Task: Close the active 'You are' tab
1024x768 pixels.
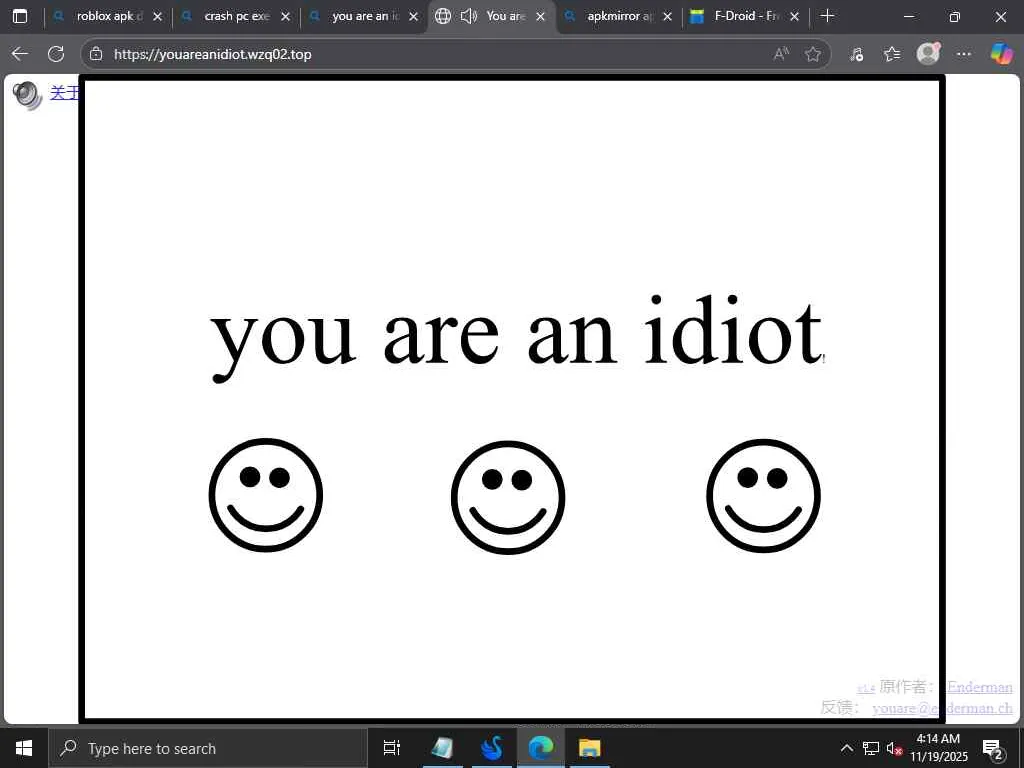Action: [540, 16]
